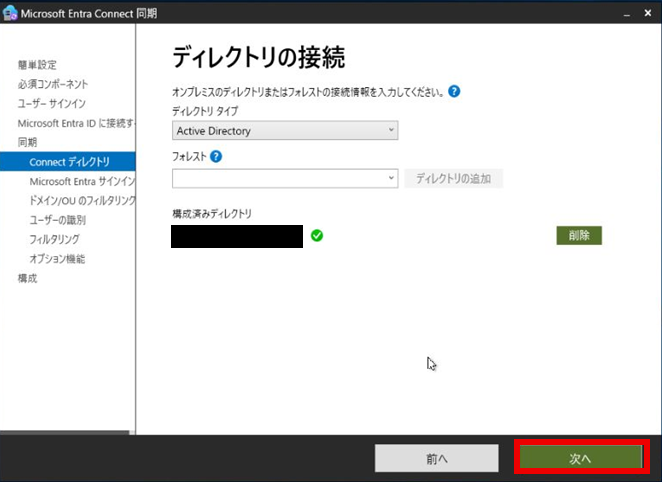Go to 必須コンポーネント step
Screen dimensions: 662x482
52,84
